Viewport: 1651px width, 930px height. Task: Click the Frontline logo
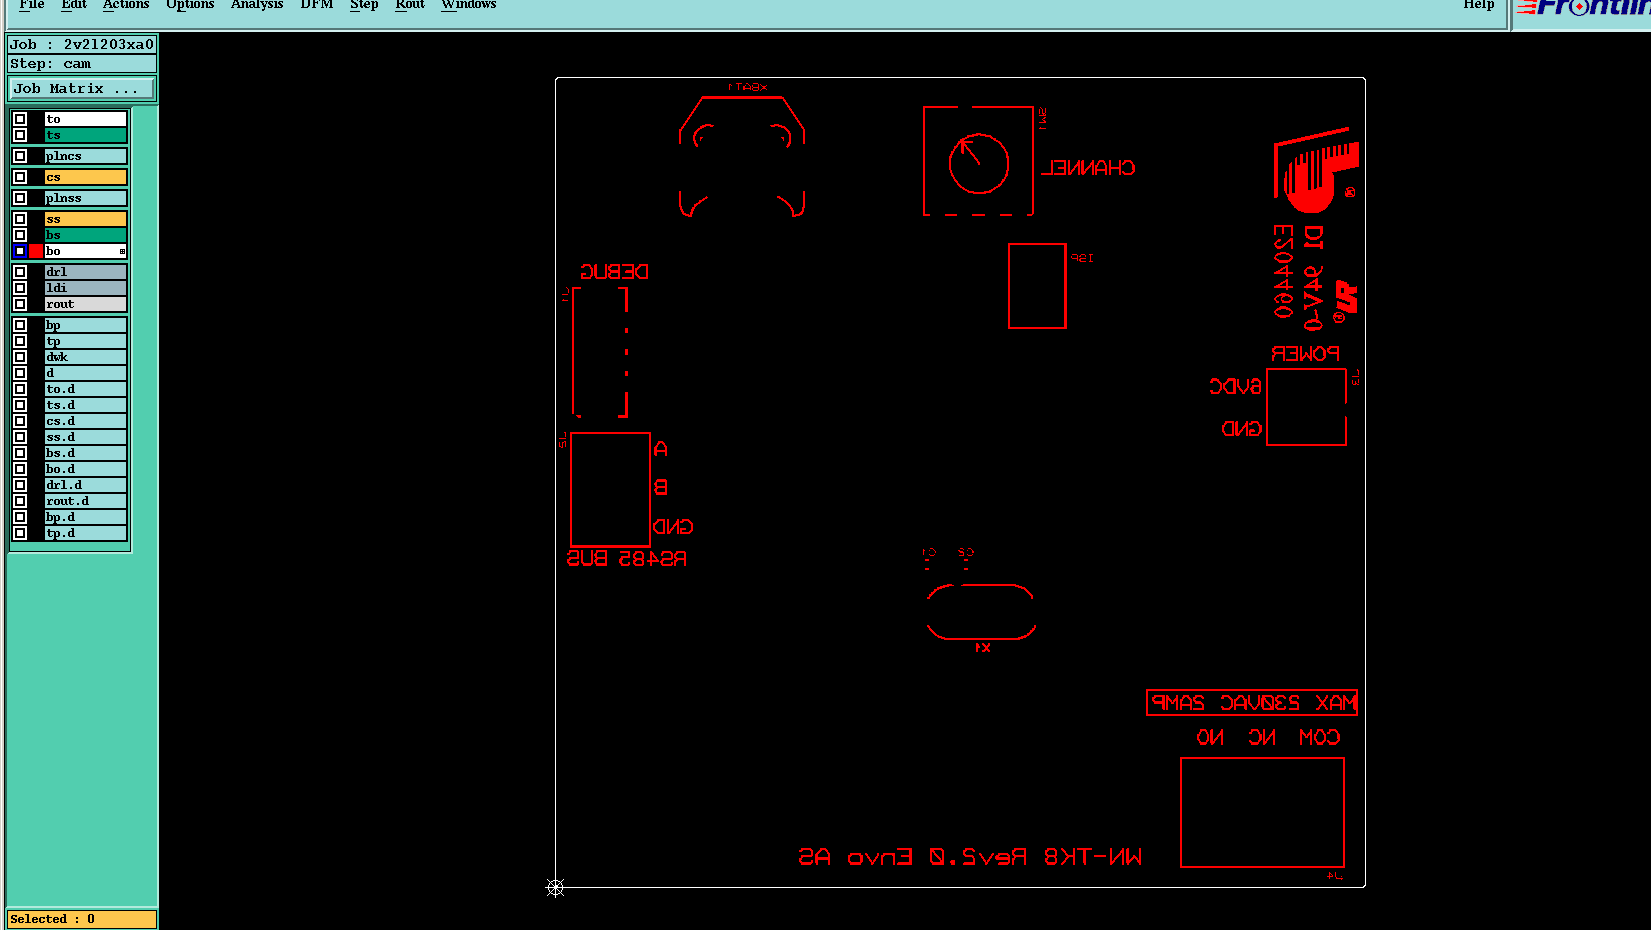point(1583,8)
